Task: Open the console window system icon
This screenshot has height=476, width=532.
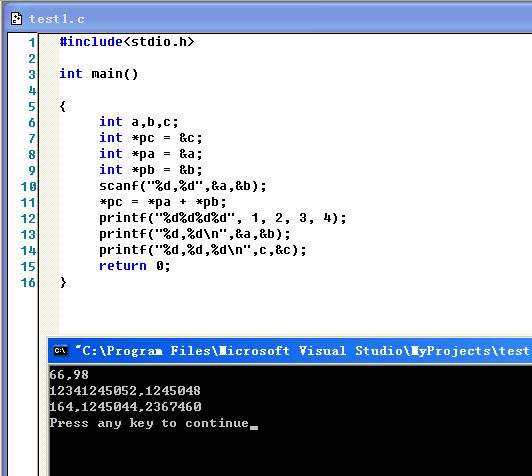Action: [60, 350]
